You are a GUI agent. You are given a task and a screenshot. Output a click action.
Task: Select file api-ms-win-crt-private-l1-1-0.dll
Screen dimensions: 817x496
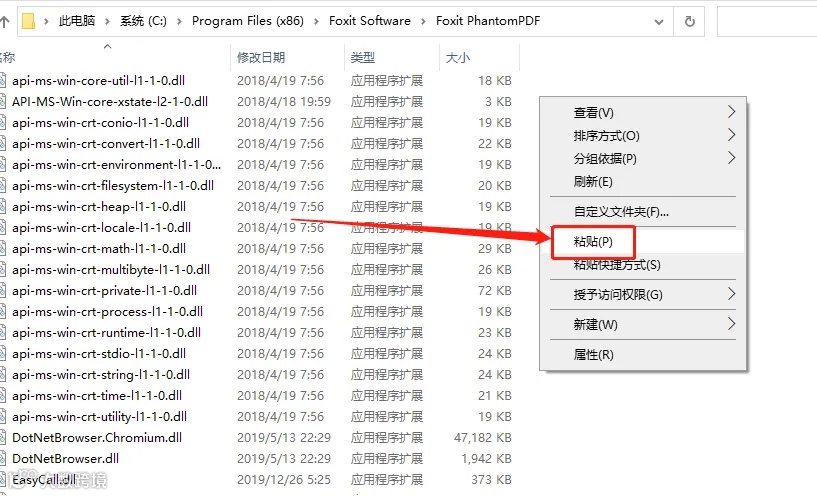click(104, 291)
